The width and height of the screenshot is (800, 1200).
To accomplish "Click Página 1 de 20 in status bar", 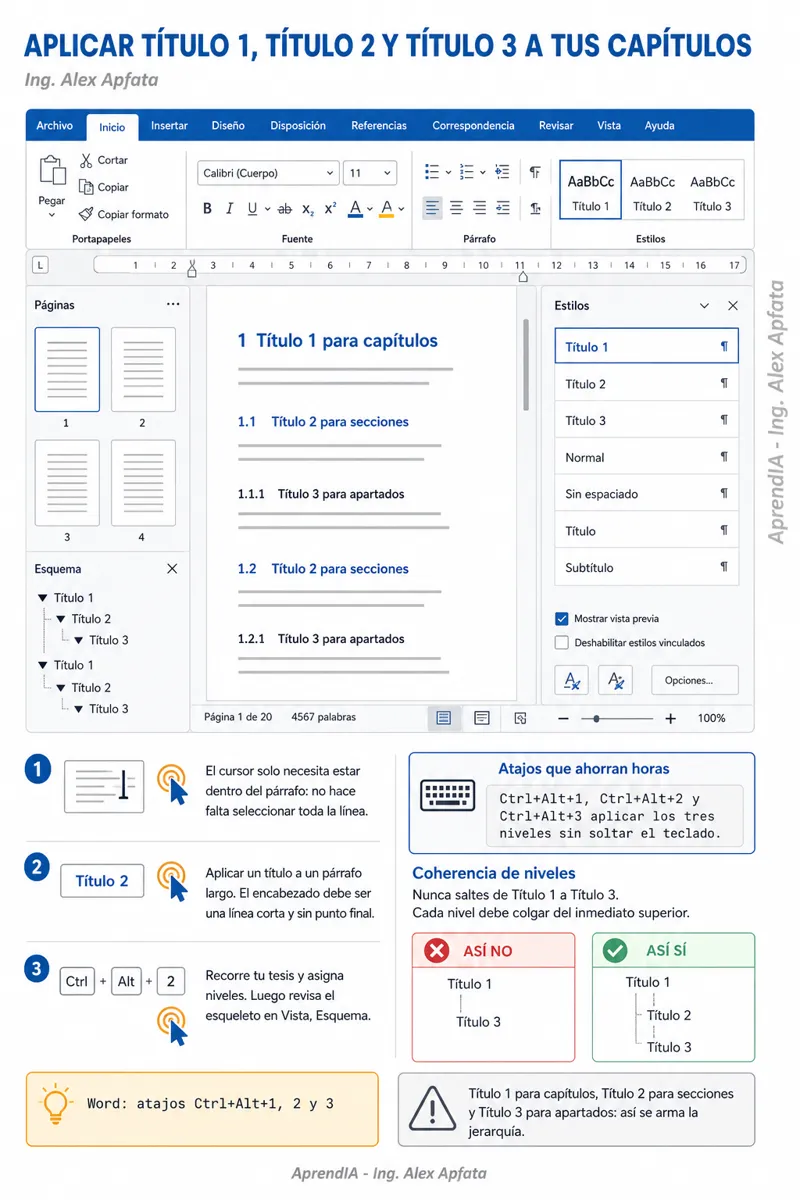I will click(238, 717).
